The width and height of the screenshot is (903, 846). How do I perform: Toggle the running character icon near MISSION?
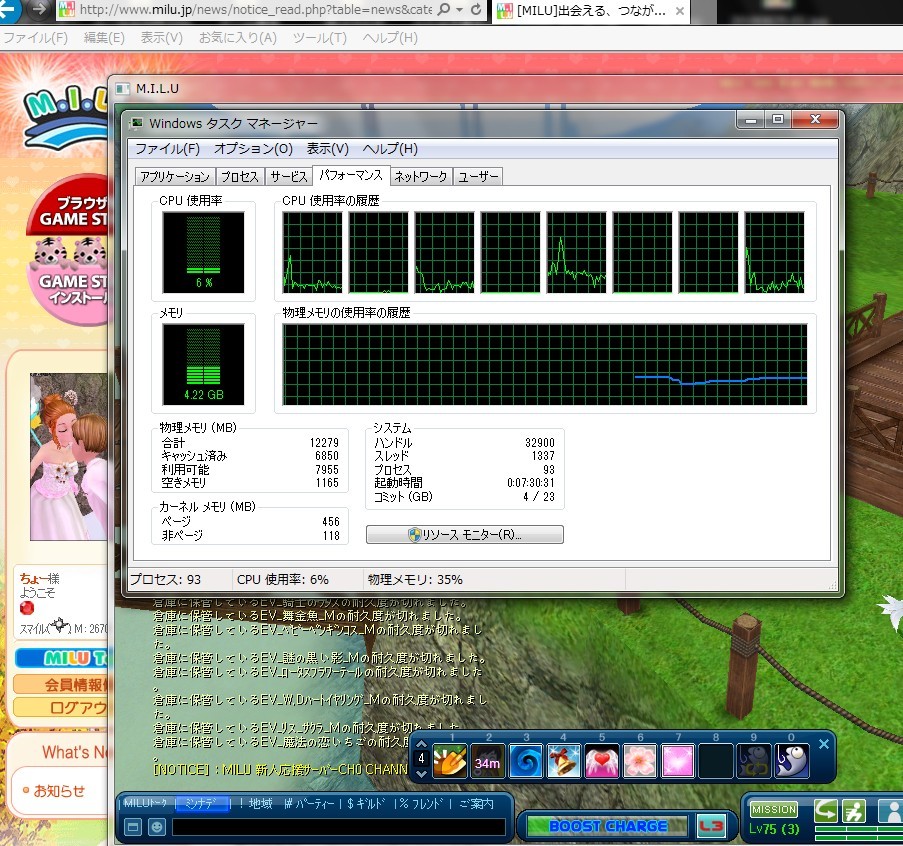click(853, 810)
